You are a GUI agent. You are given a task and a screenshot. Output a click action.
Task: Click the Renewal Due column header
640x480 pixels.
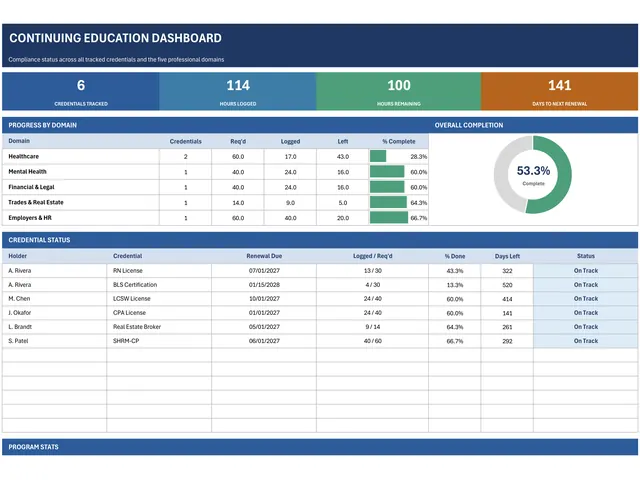(264, 256)
